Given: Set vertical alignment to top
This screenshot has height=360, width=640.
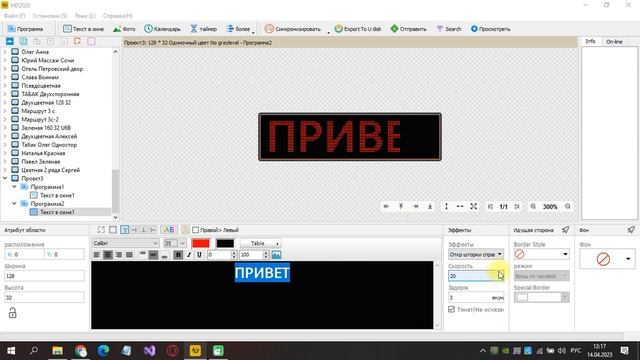Looking at the screenshot, I should [x=142, y=255].
